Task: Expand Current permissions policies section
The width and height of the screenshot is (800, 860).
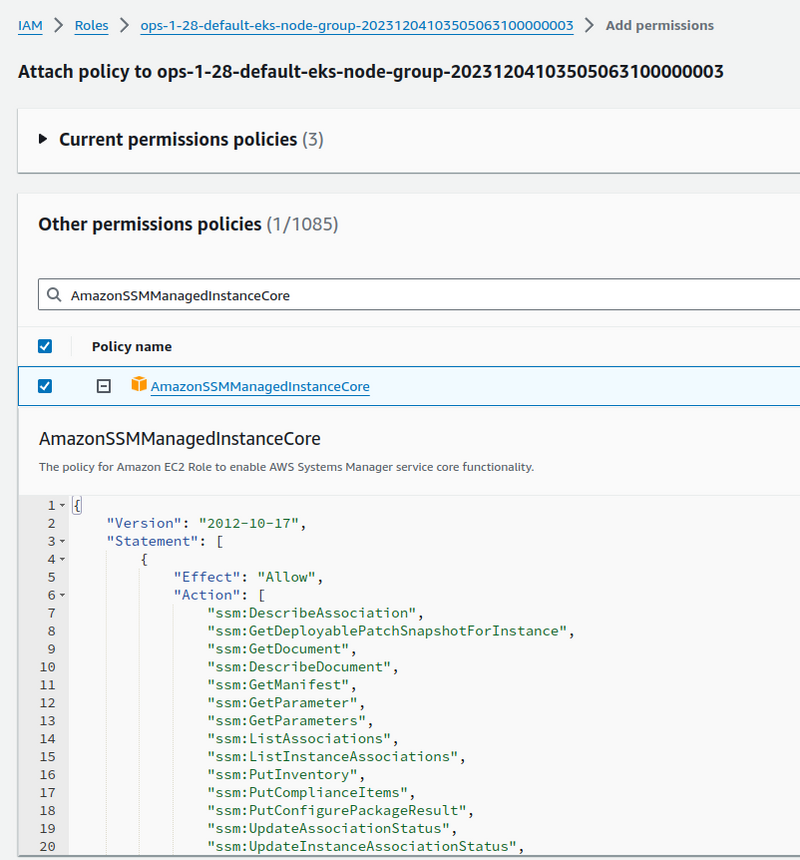Action: (x=43, y=139)
